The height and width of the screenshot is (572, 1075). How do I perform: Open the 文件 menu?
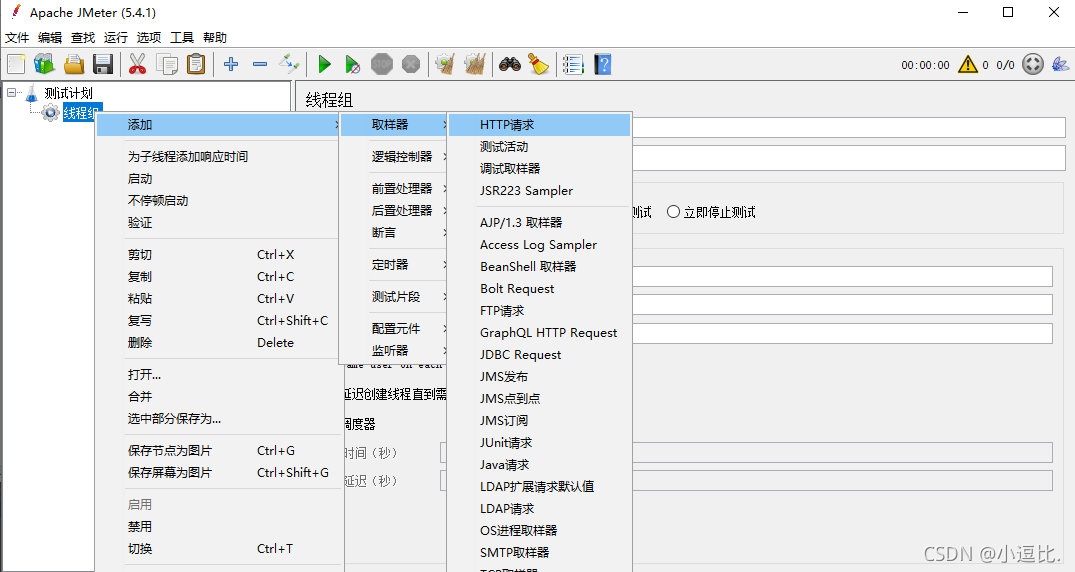point(17,38)
